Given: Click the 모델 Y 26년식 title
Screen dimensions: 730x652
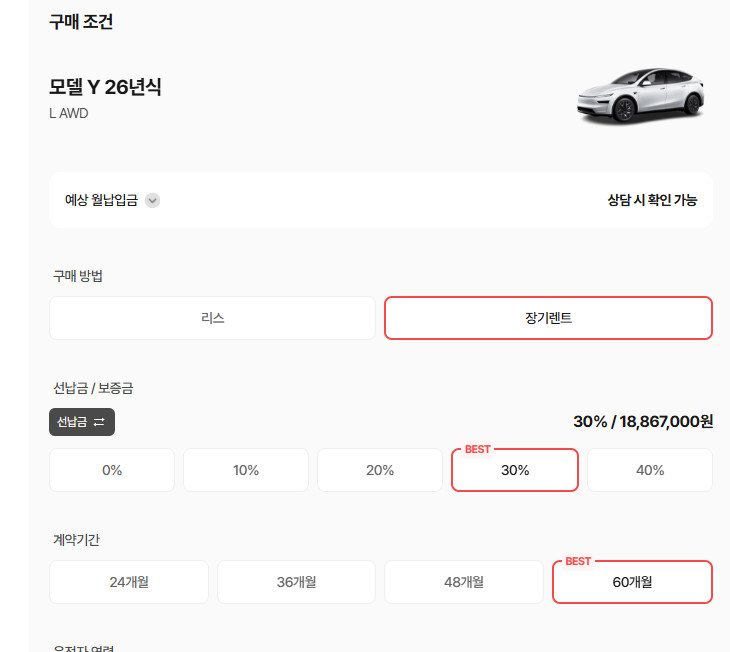Looking at the screenshot, I should point(105,87).
